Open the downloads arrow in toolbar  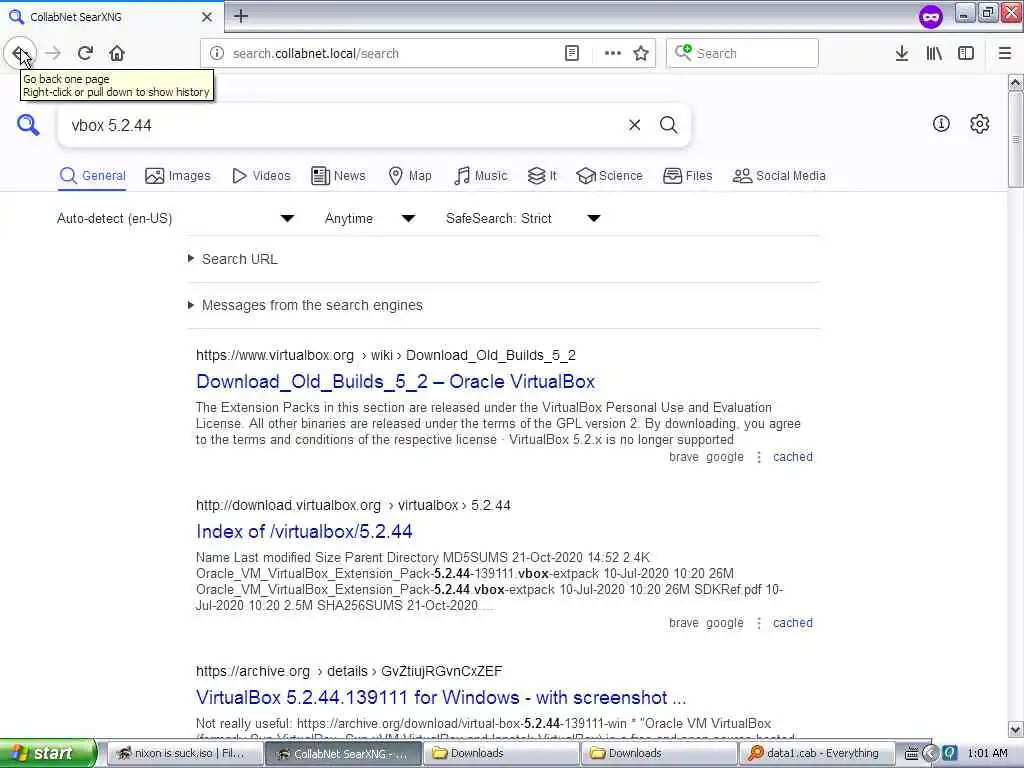click(902, 53)
